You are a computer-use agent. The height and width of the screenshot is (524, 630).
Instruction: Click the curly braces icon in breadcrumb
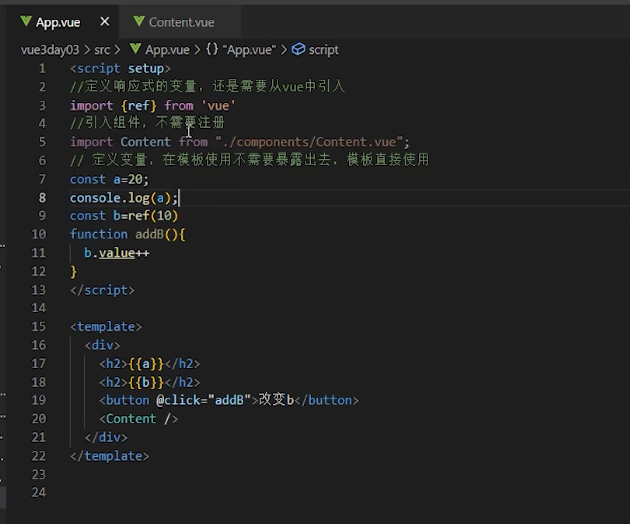(212, 49)
